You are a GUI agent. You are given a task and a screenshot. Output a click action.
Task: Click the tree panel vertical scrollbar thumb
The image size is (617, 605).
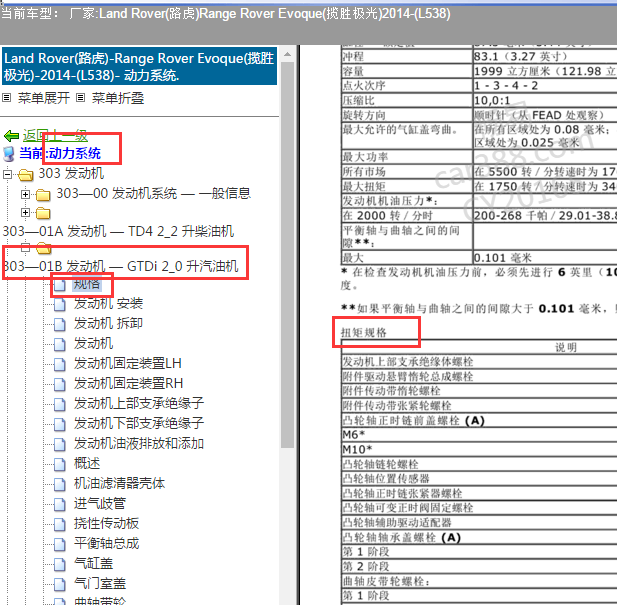pyautogui.click(x=288, y=255)
